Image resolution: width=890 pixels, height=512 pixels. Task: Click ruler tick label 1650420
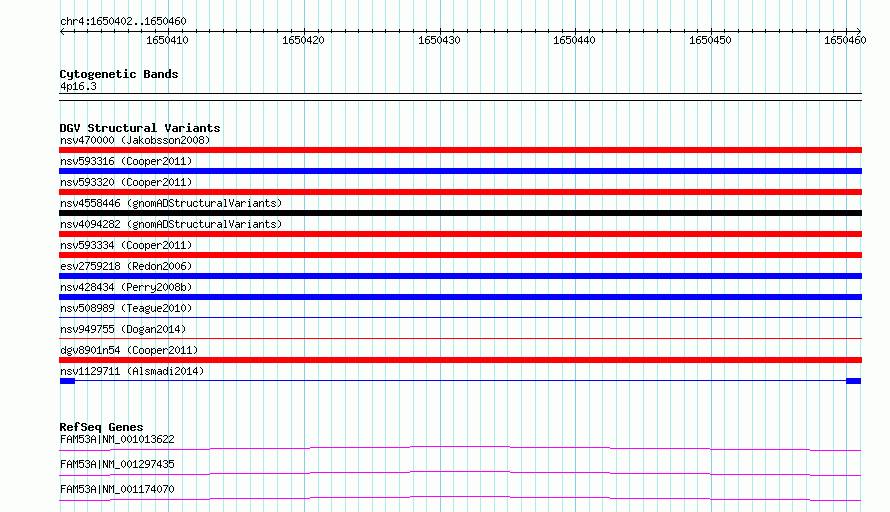(303, 40)
